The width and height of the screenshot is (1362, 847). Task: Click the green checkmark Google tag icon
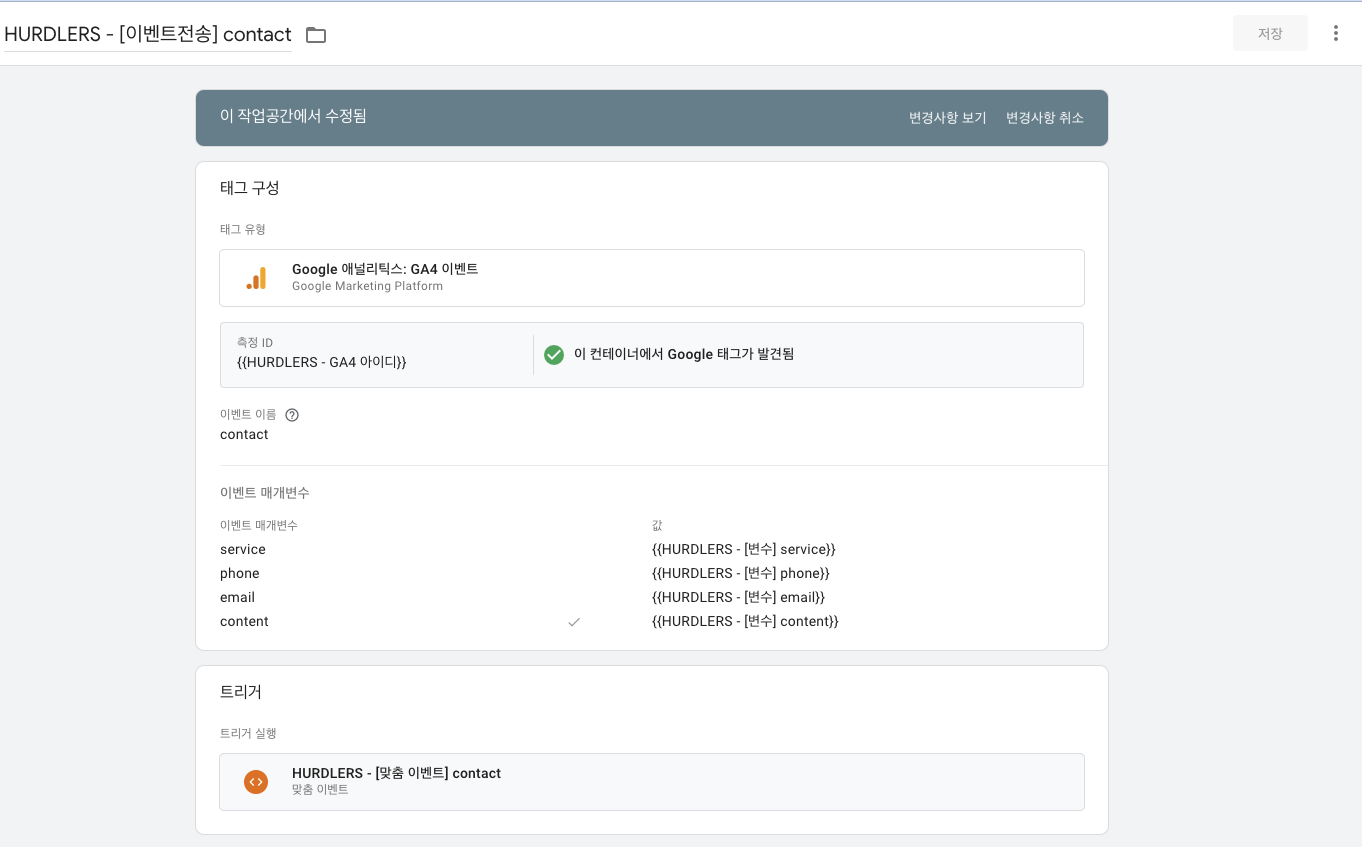(x=554, y=354)
